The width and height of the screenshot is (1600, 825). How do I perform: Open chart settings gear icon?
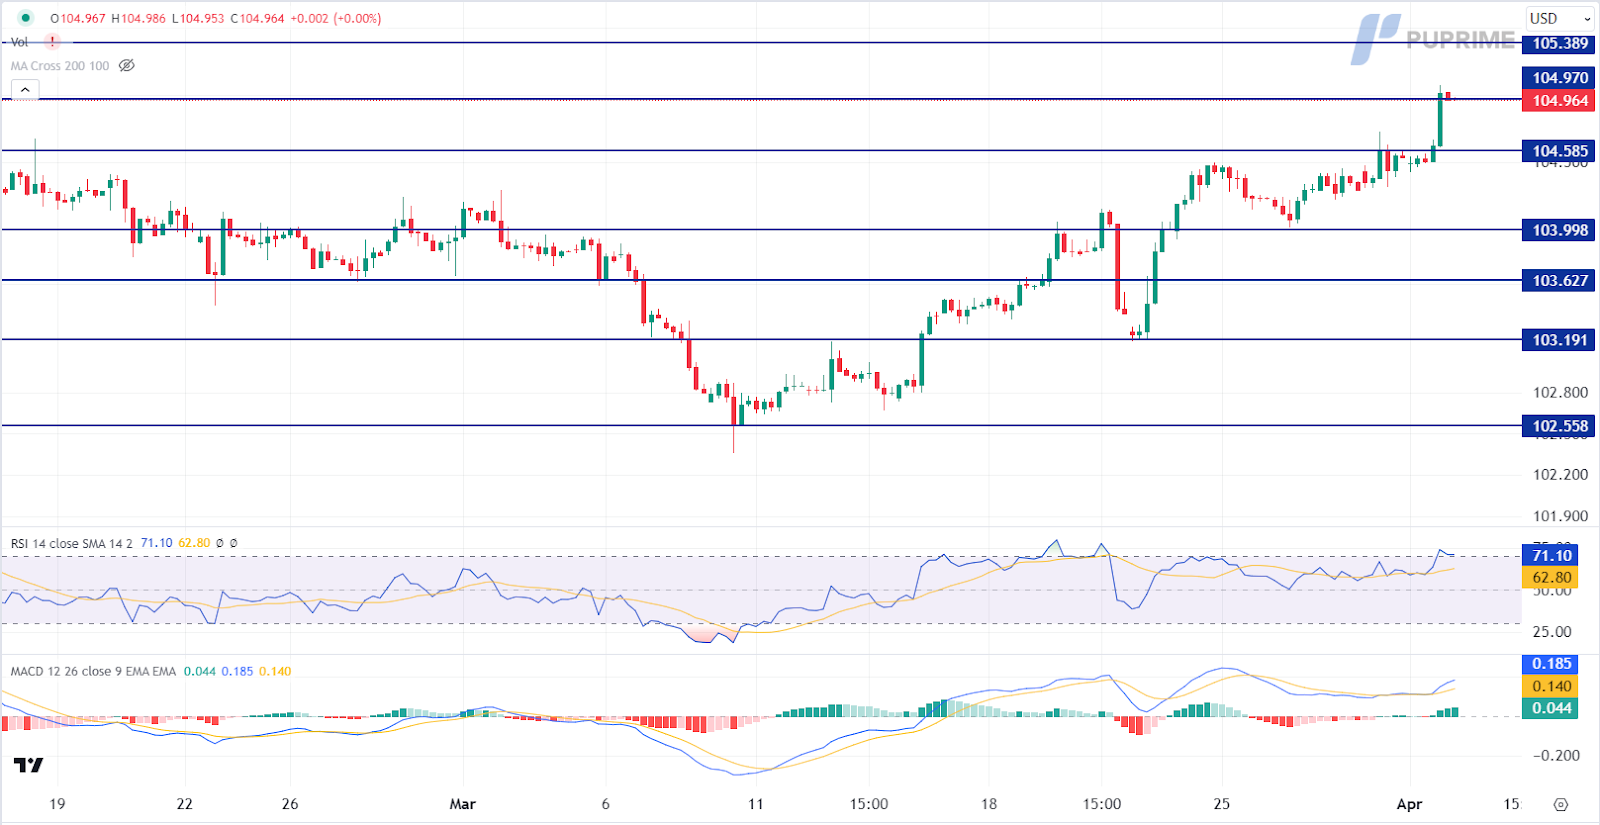[x=1560, y=804]
